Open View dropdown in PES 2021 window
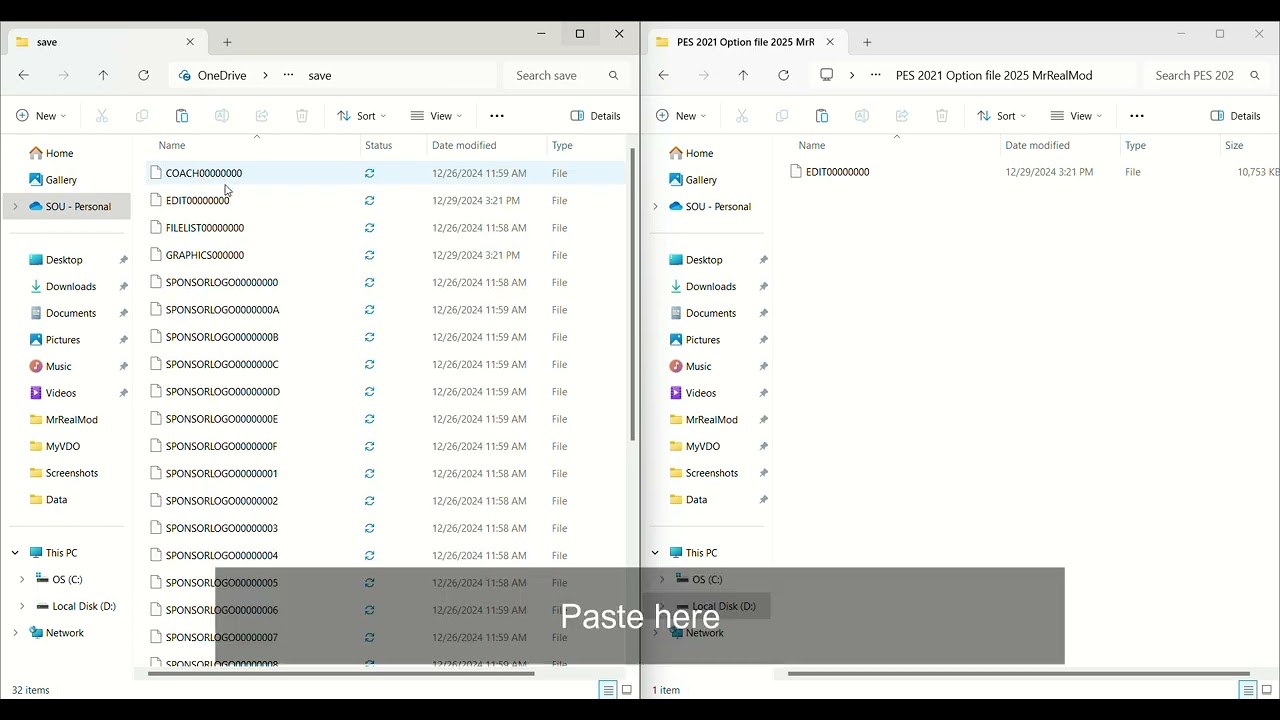Screen dimensions: 1280x720 click(1077, 116)
